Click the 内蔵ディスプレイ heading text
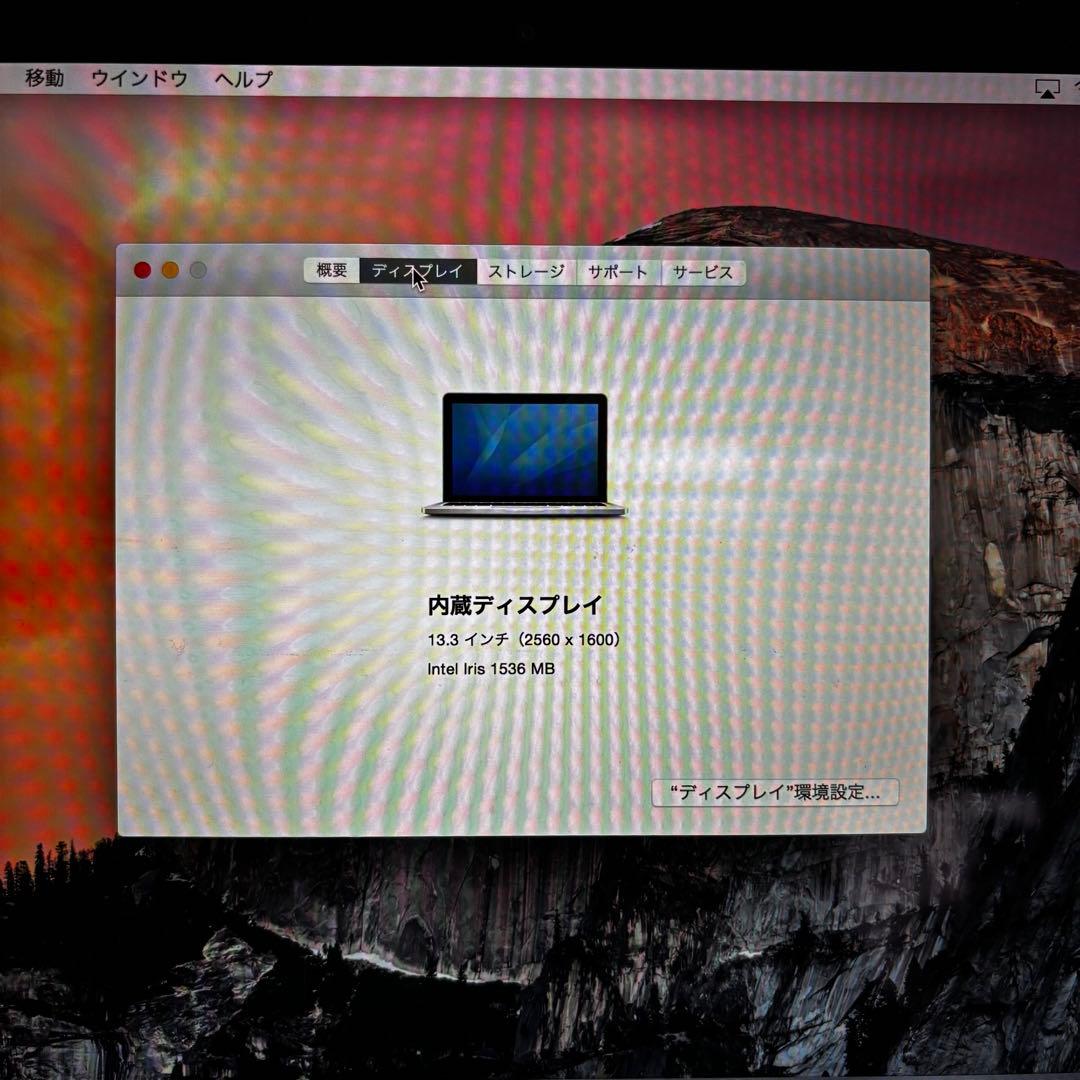The height and width of the screenshot is (1080, 1080). point(515,602)
